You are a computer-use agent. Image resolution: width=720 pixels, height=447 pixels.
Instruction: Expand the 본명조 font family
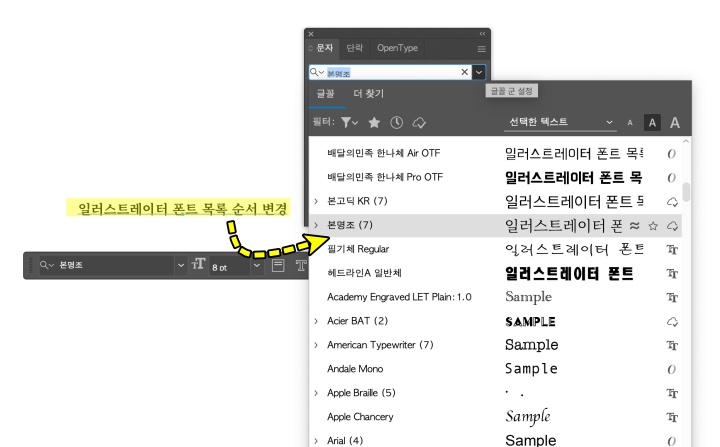pyautogui.click(x=316, y=225)
